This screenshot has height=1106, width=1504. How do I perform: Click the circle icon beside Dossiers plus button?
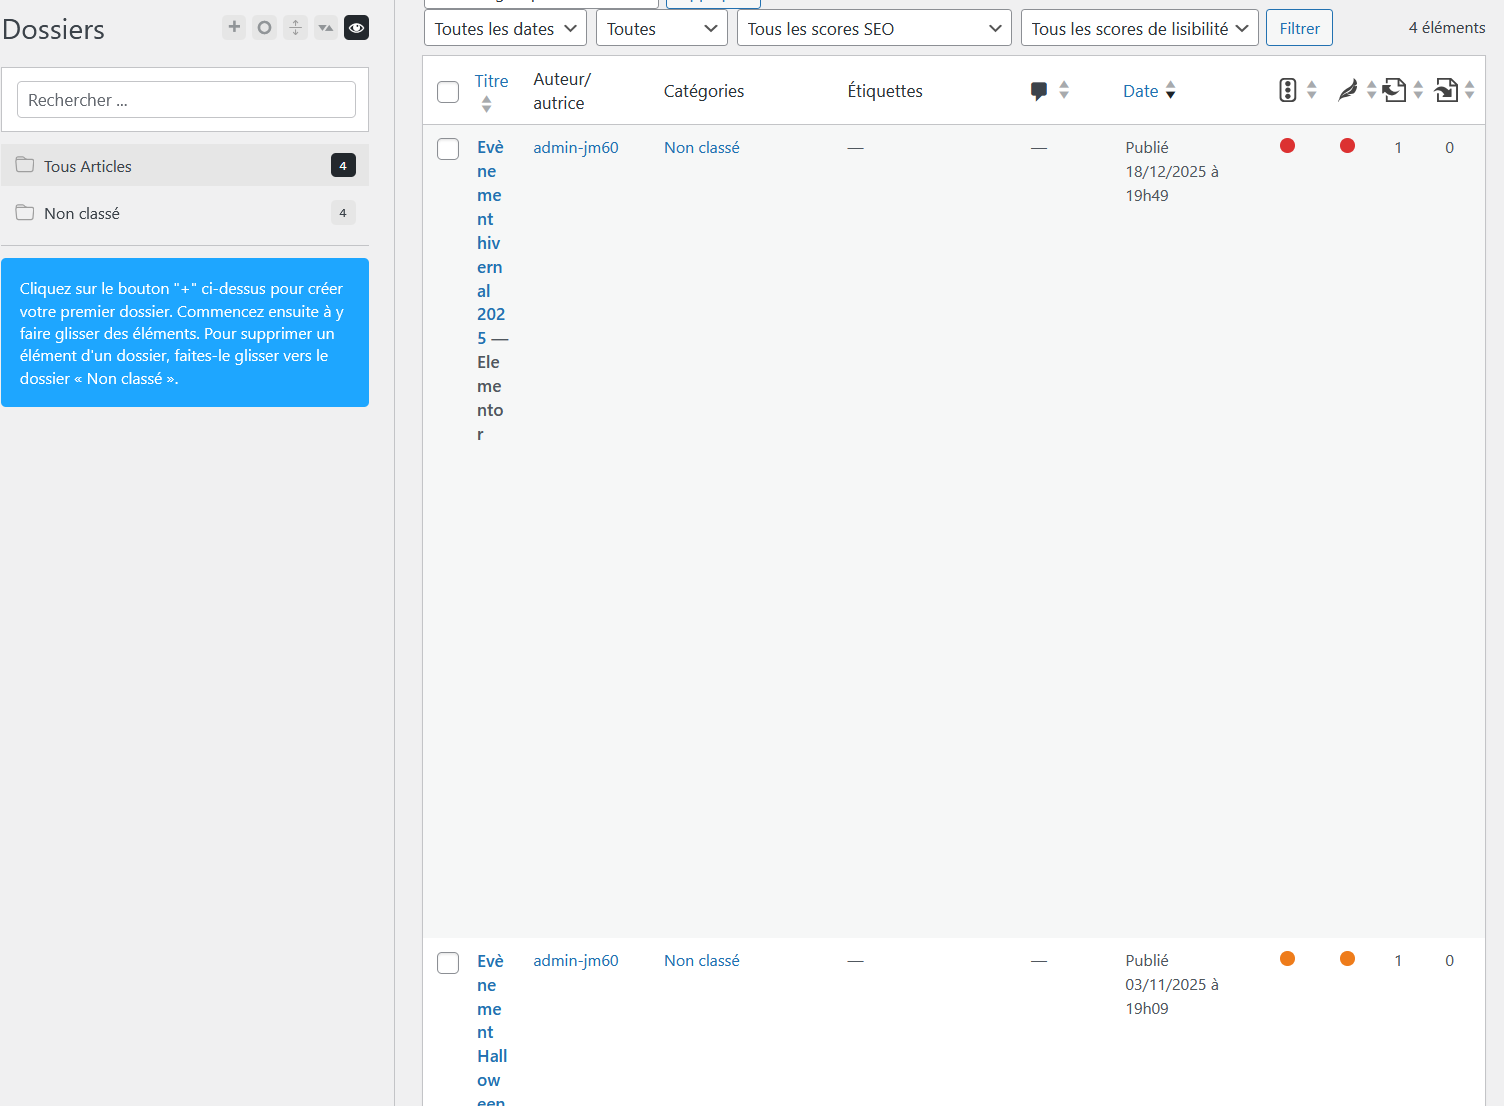click(x=264, y=27)
